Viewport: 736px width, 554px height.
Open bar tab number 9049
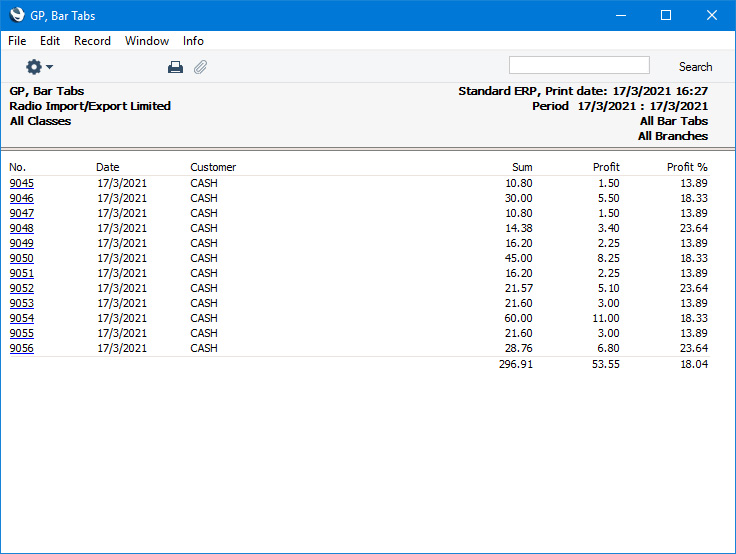click(22, 243)
